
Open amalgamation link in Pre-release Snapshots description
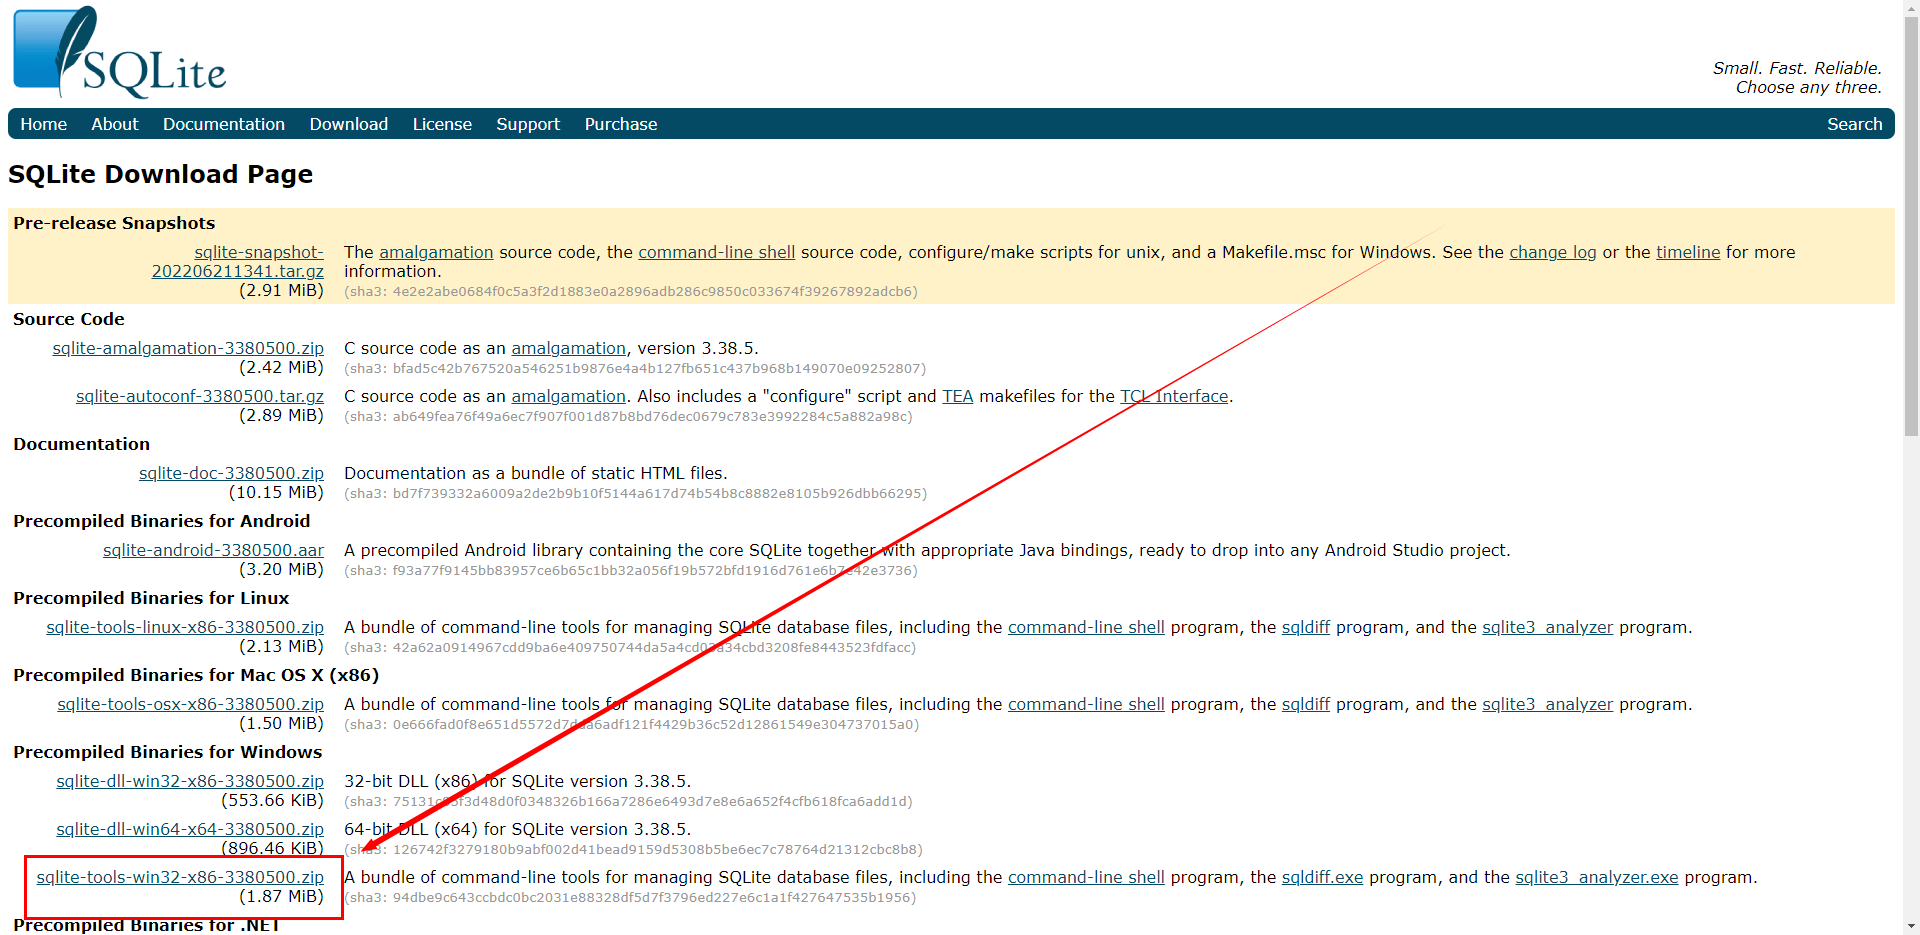point(436,252)
